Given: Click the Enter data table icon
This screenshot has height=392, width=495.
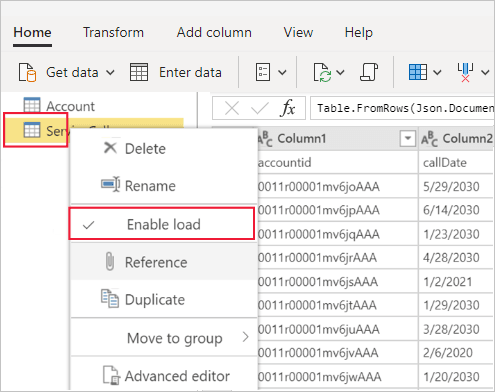Looking at the screenshot, I should [x=139, y=72].
